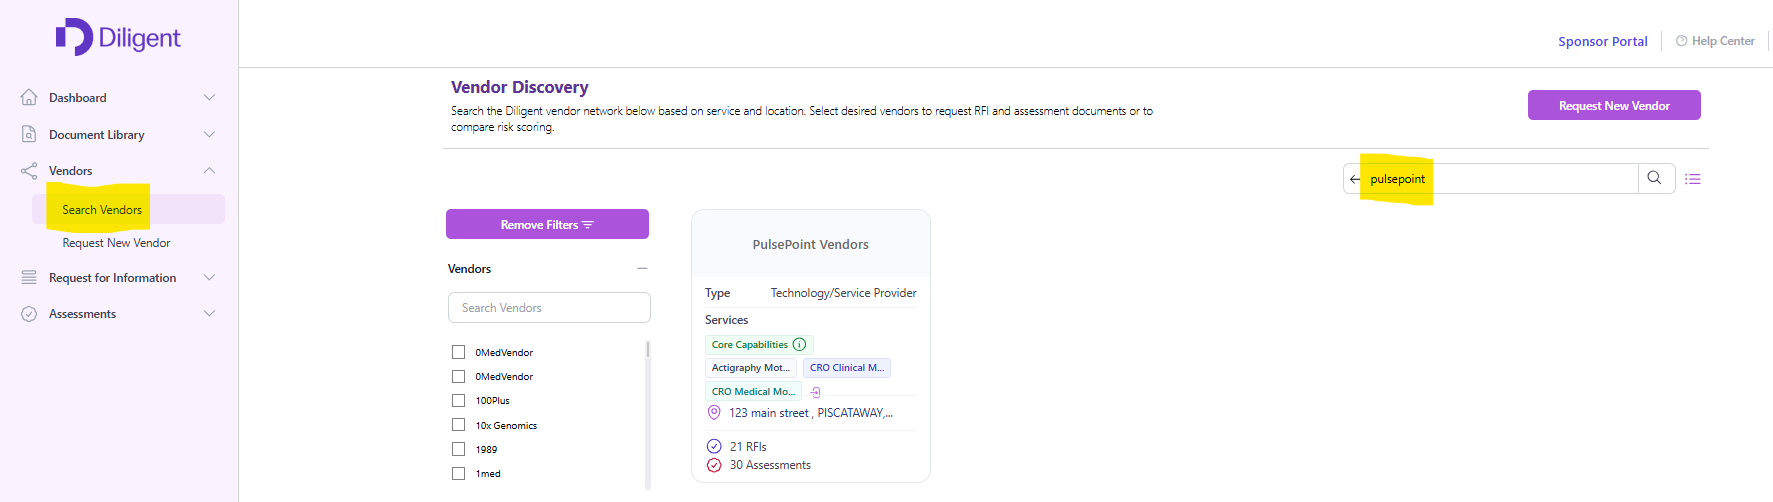Screen dimensions: 1773x502
Task: Click the Remove Filters button
Action: click(547, 224)
